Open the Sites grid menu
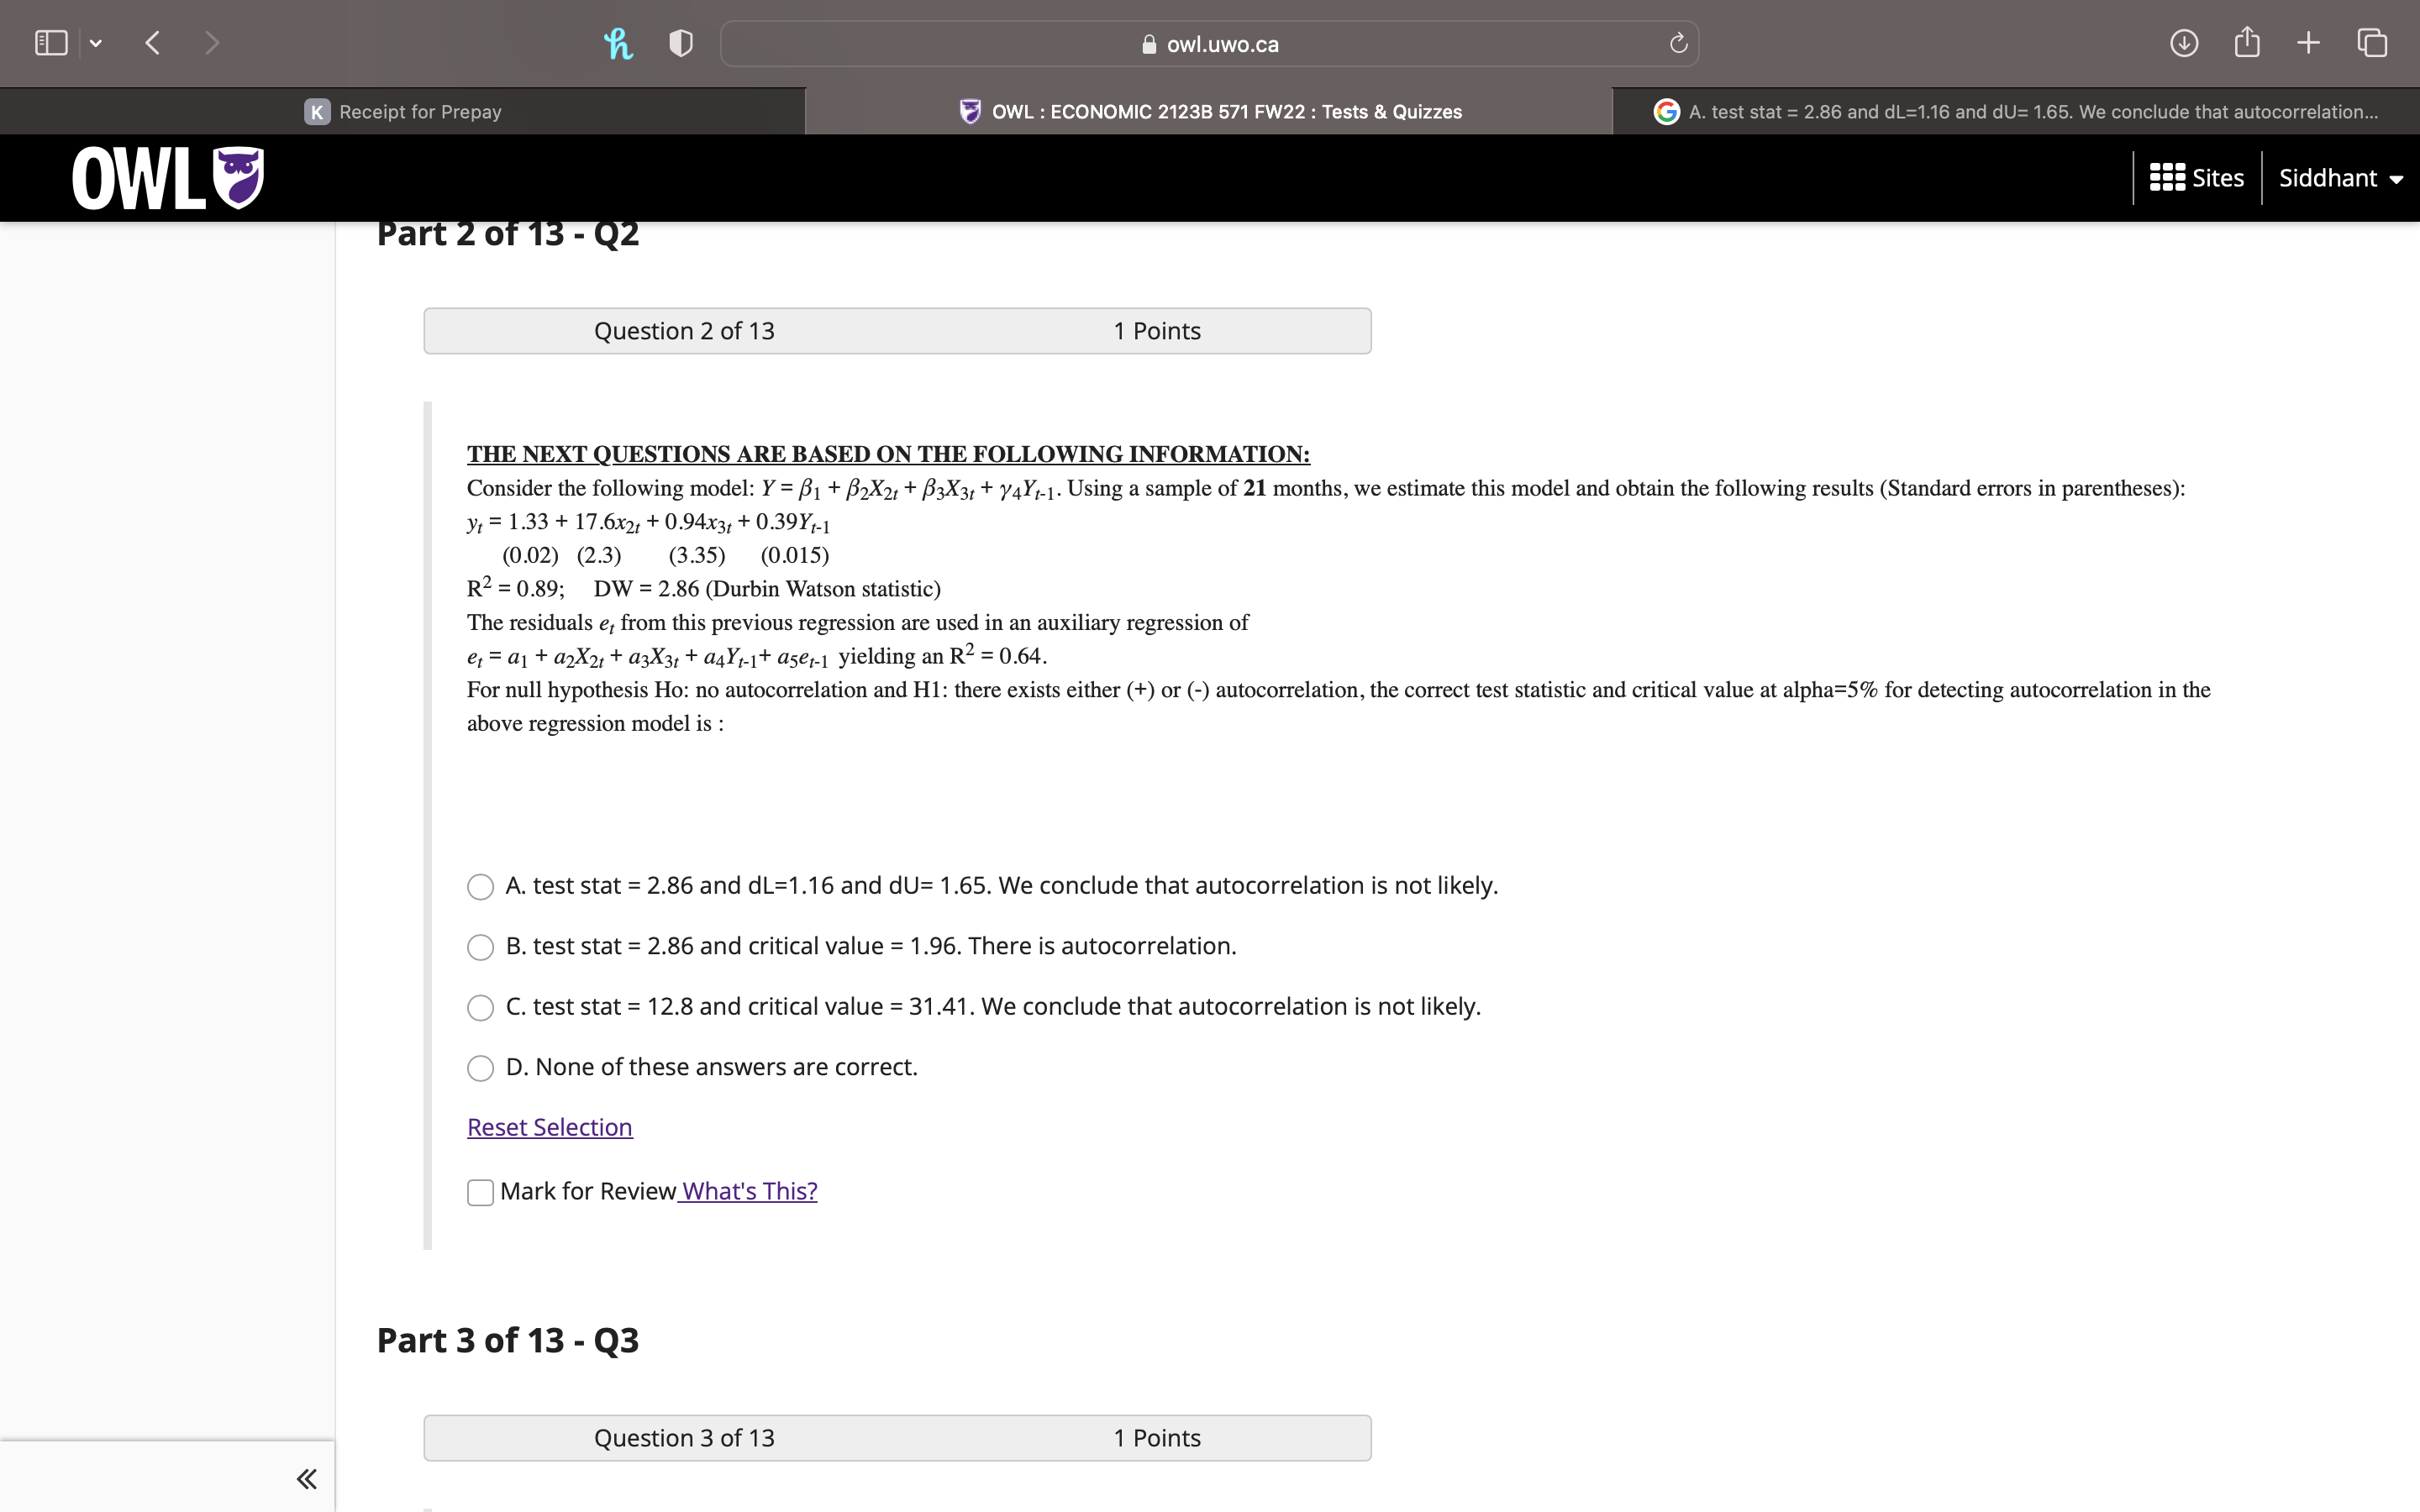The width and height of the screenshot is (2420, 1512). pos(2196,178)
